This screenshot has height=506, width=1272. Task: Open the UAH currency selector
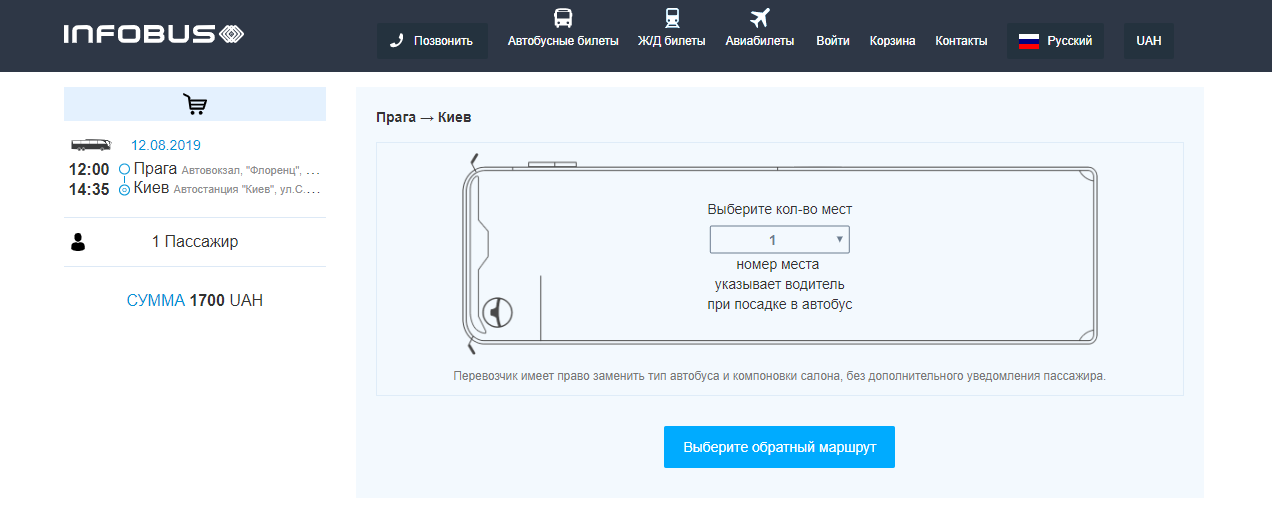pos(1149,41)
